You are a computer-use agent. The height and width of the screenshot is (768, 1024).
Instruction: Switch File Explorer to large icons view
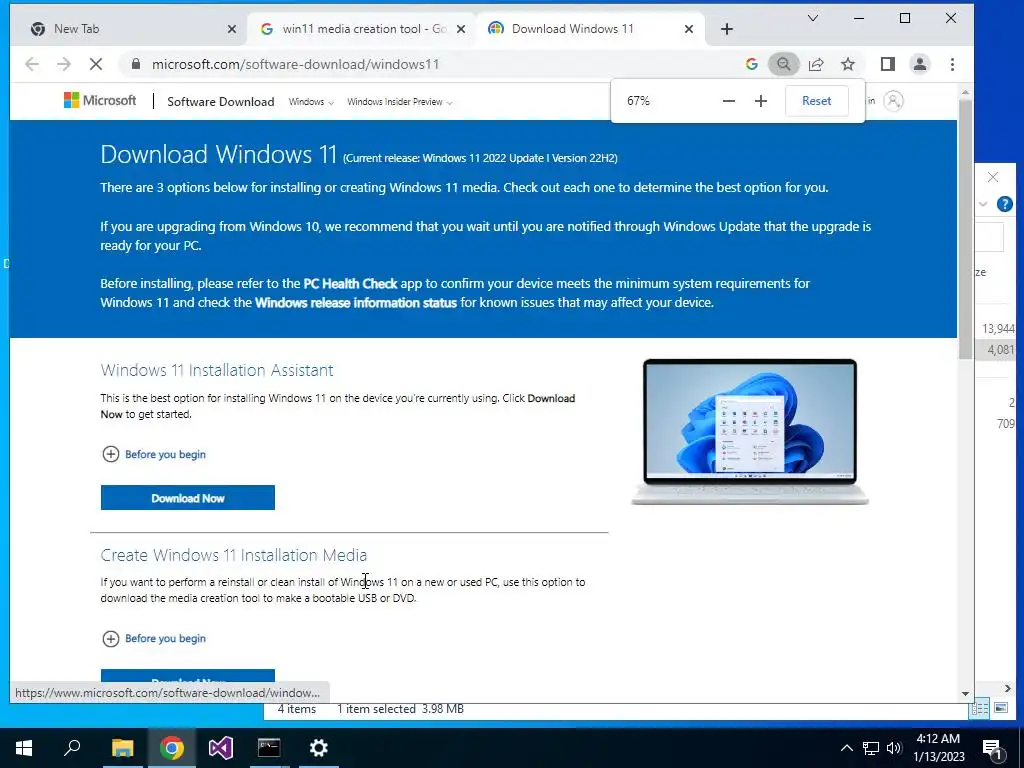pos(1000,708)
